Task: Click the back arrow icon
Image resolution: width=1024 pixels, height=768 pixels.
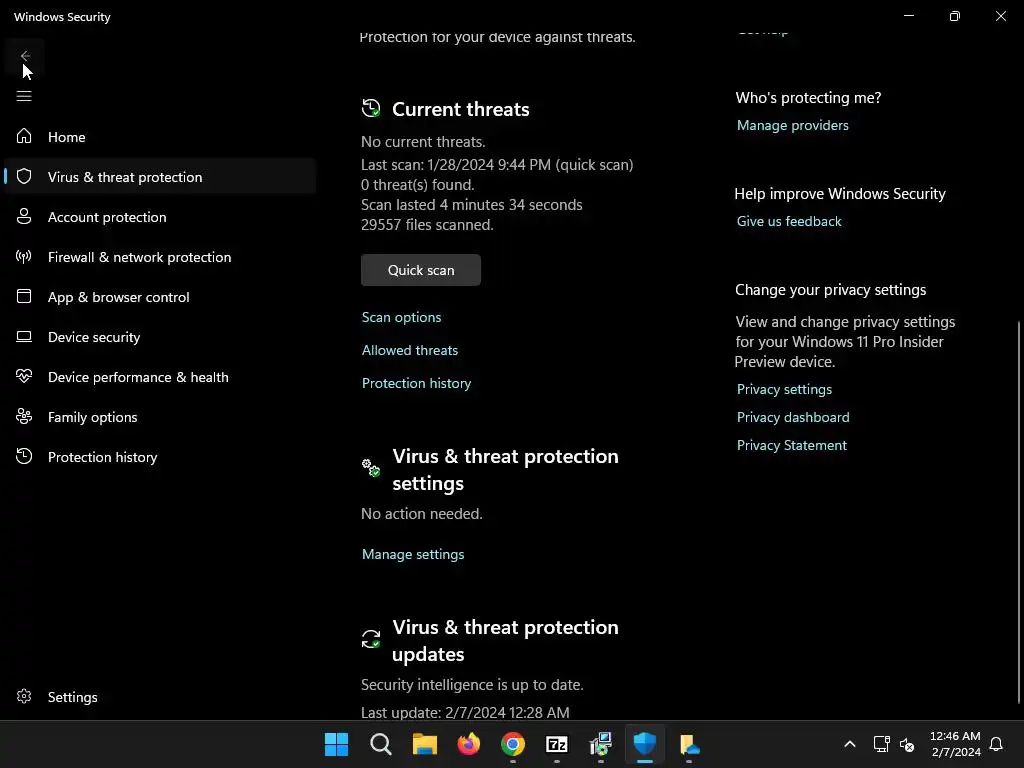Action: (x=25, y=56)
